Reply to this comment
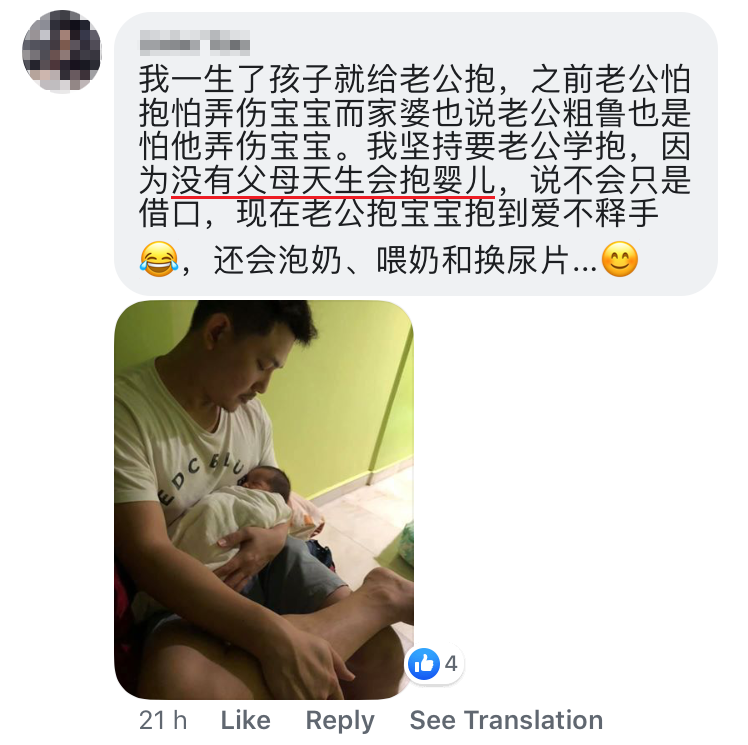The width and height of the screenshot is (748, 745). click(x=340, y=721)
